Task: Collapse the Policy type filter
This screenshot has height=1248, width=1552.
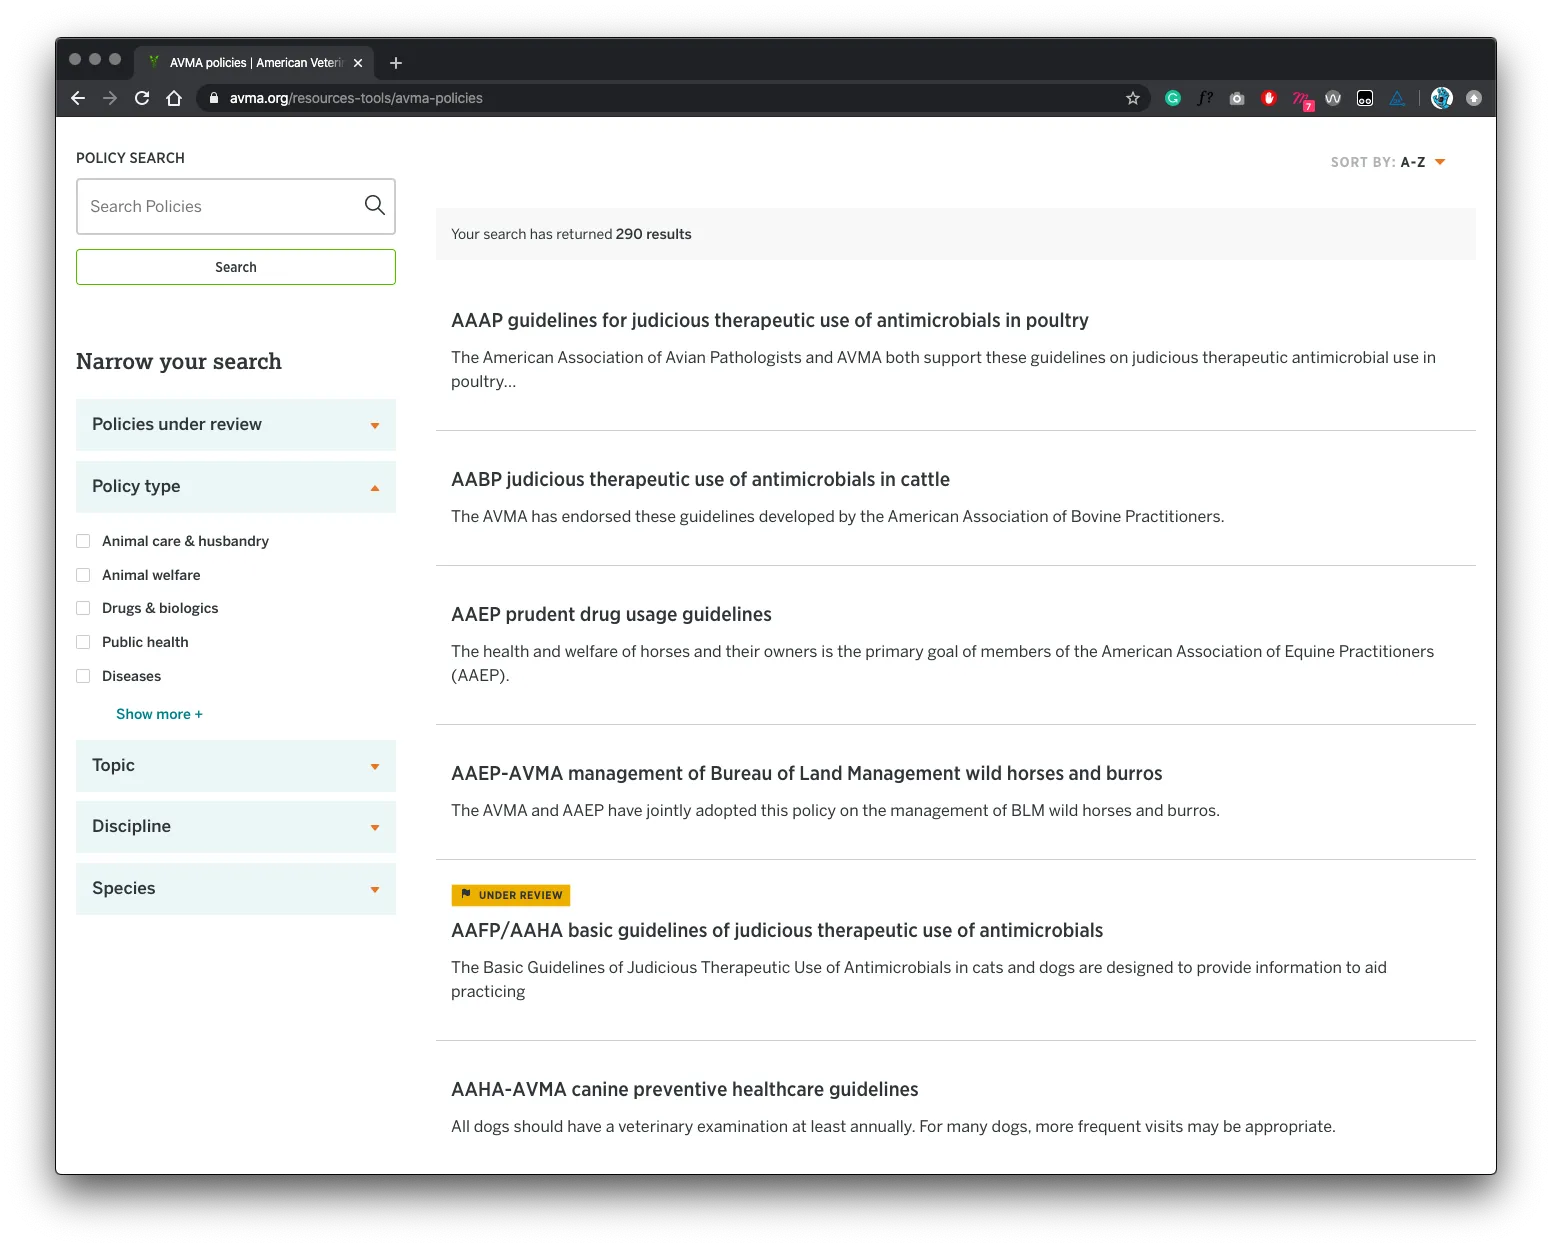Action: coord(236,487)
